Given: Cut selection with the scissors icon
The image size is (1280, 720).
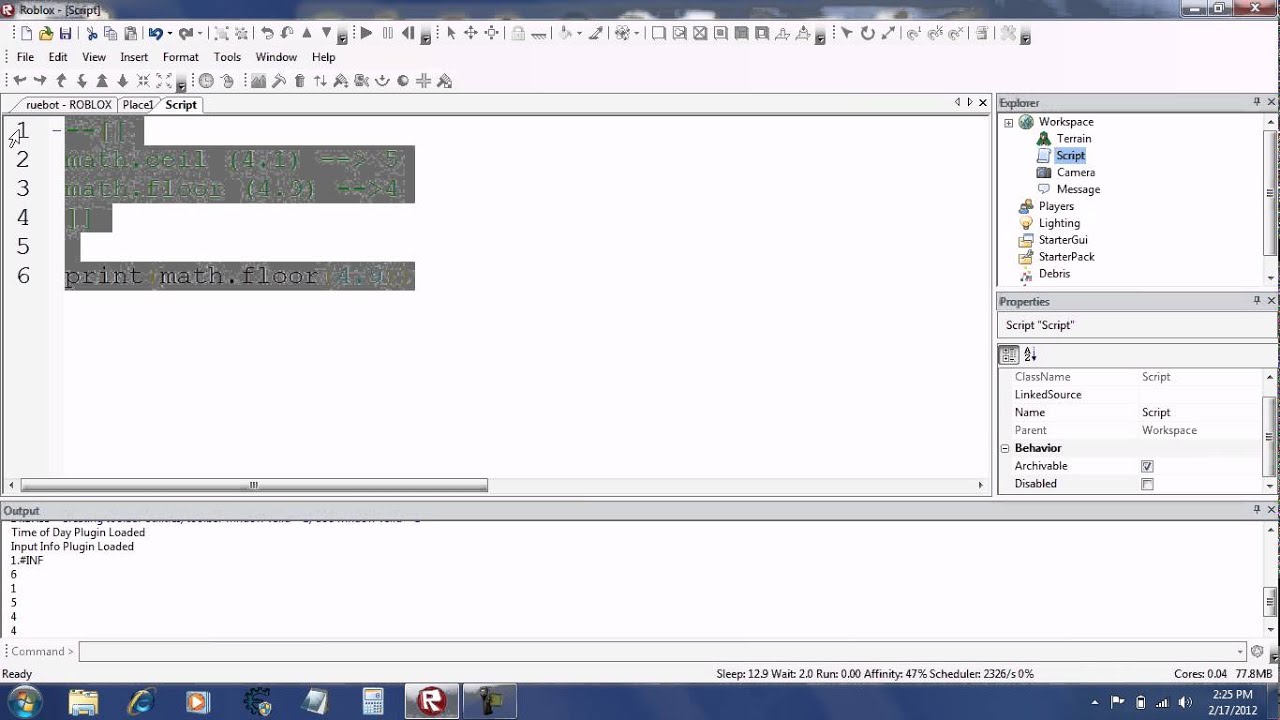Looking at the screenshot, I should (x=91, y=33).
